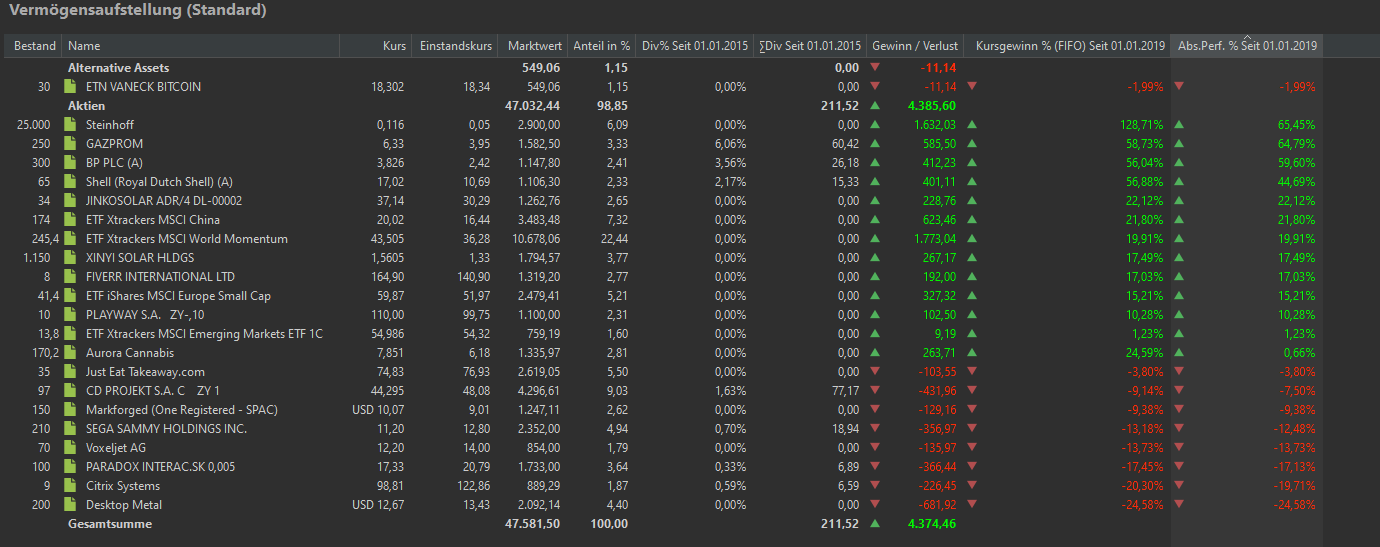Sort by Anteil in % column

pyautogui.click(x=601, y=46)
